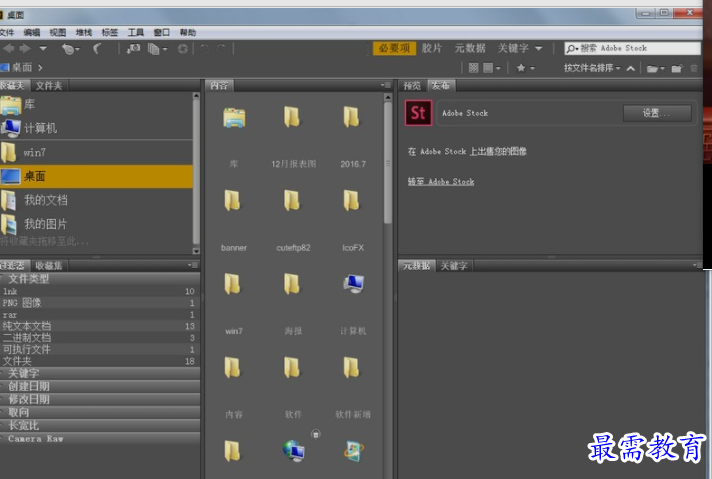Click the magnifier search-engine icon in search box
This screenshot has width=712, height=479.
tap(572, 48)
